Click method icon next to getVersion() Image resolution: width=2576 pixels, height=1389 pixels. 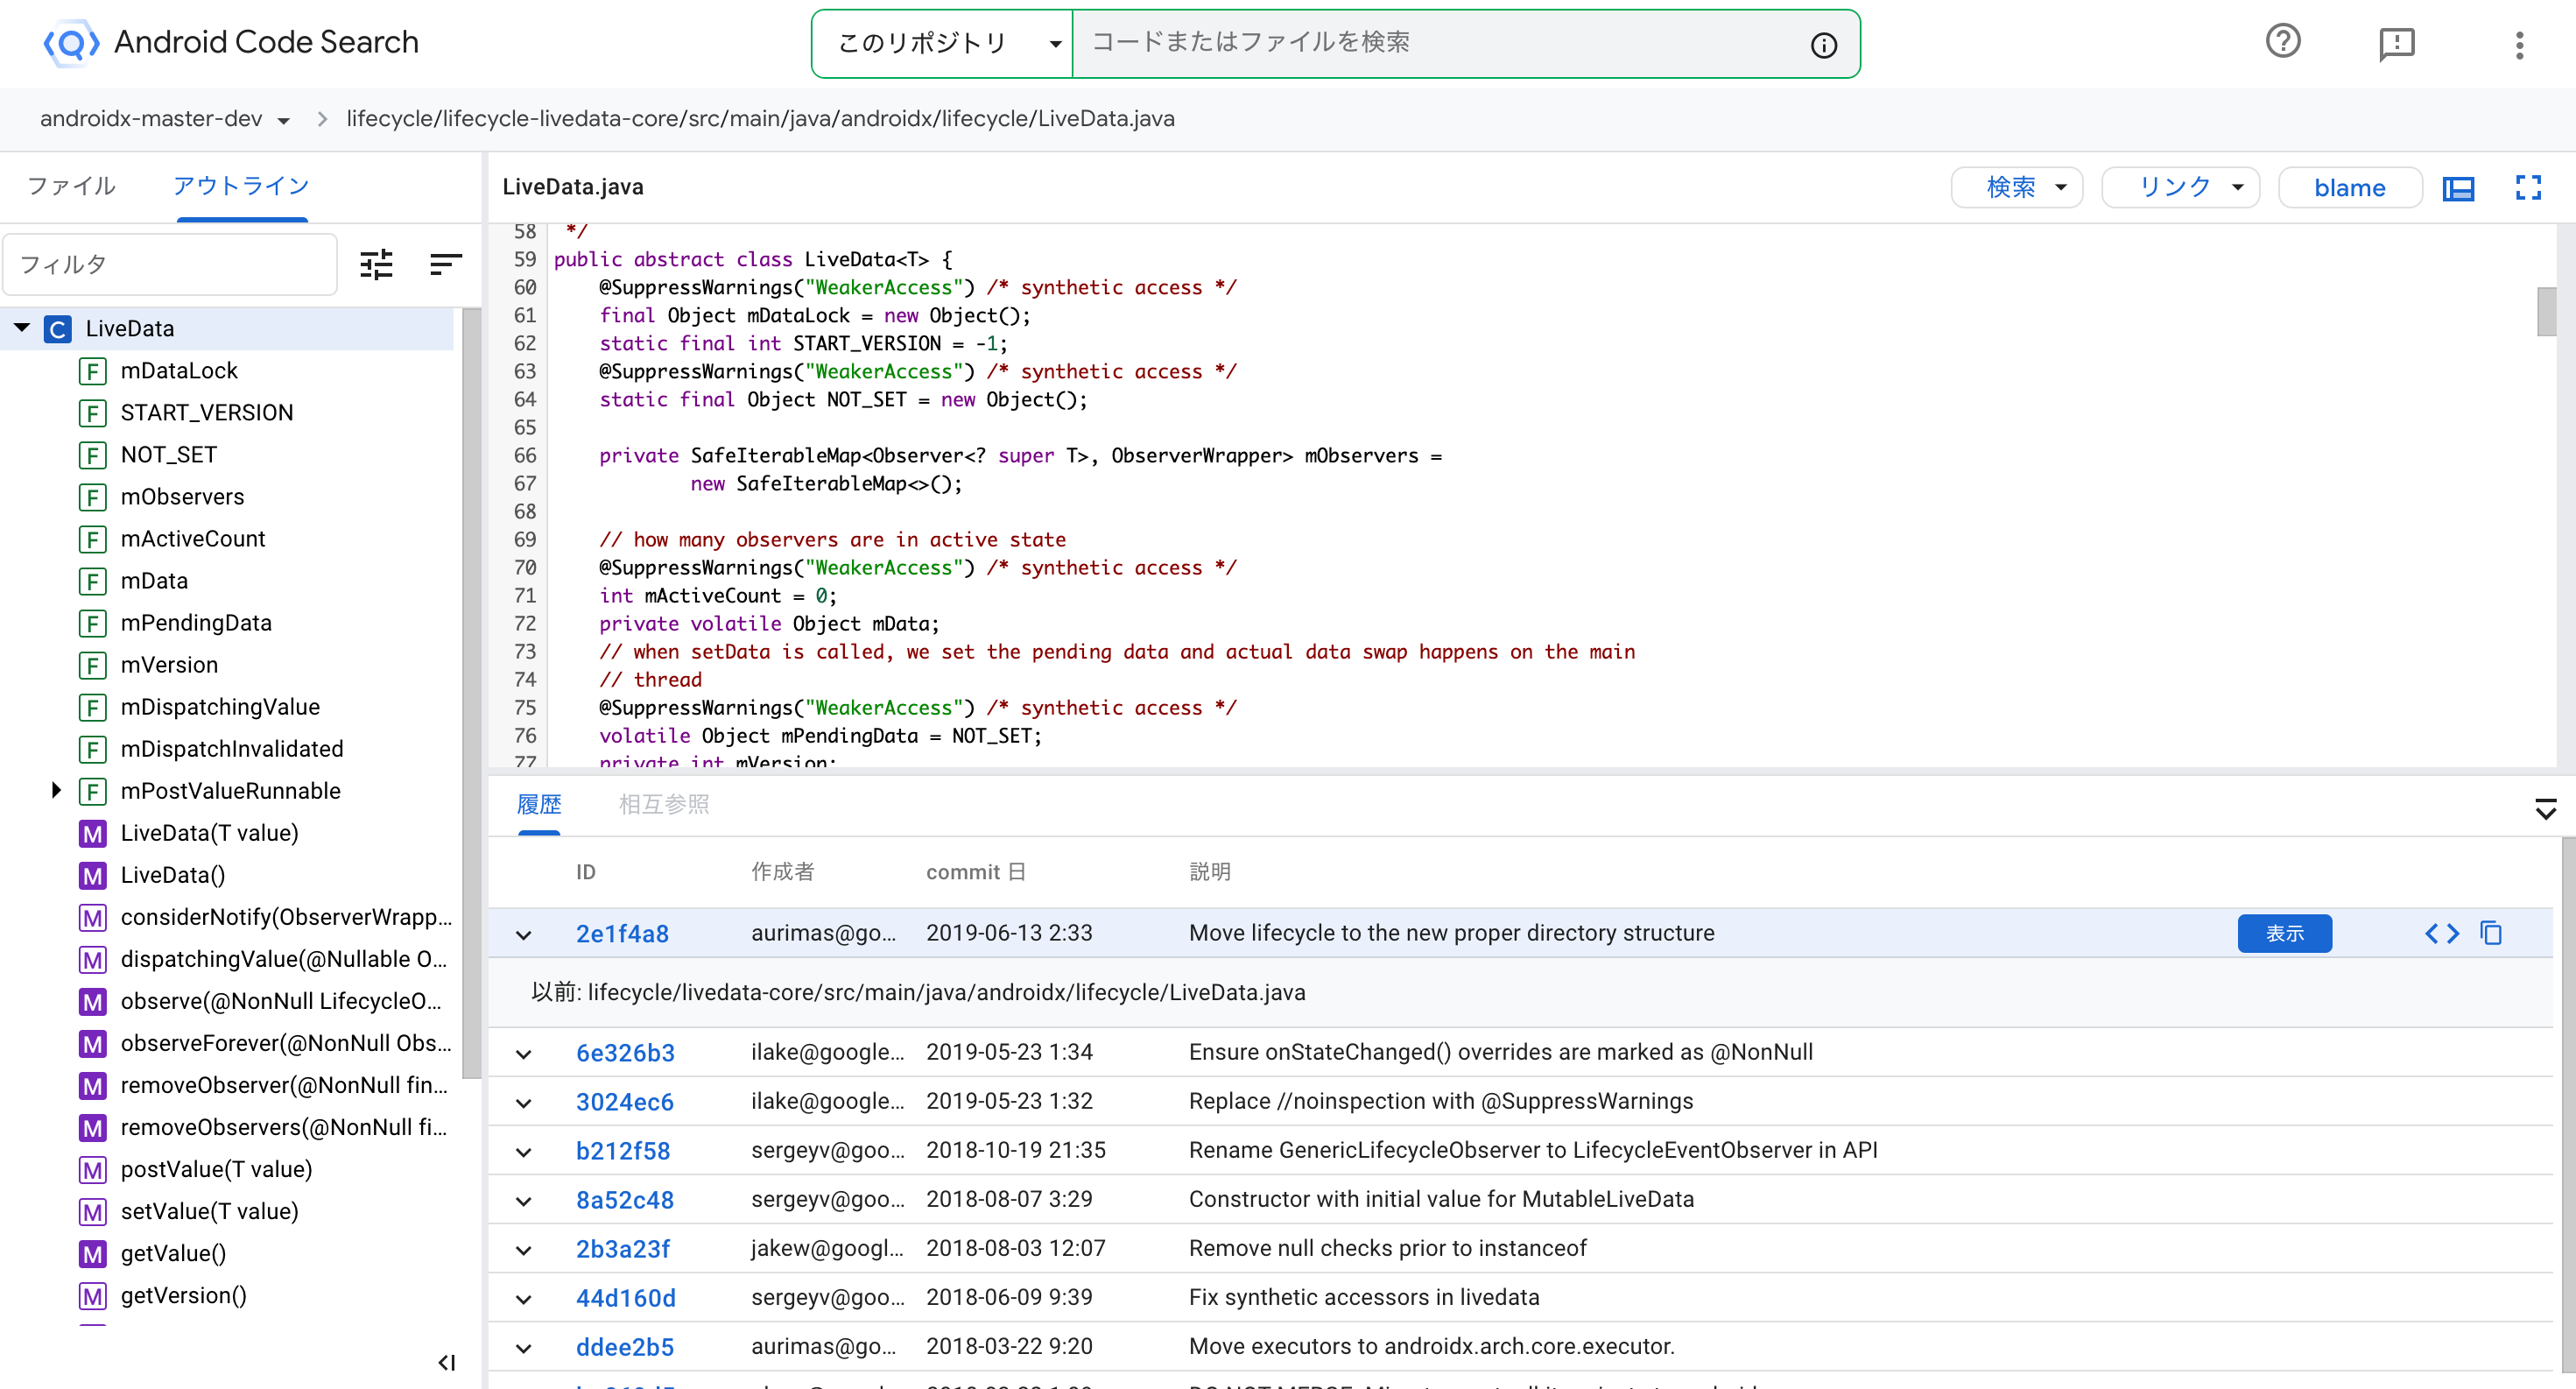93,1295
